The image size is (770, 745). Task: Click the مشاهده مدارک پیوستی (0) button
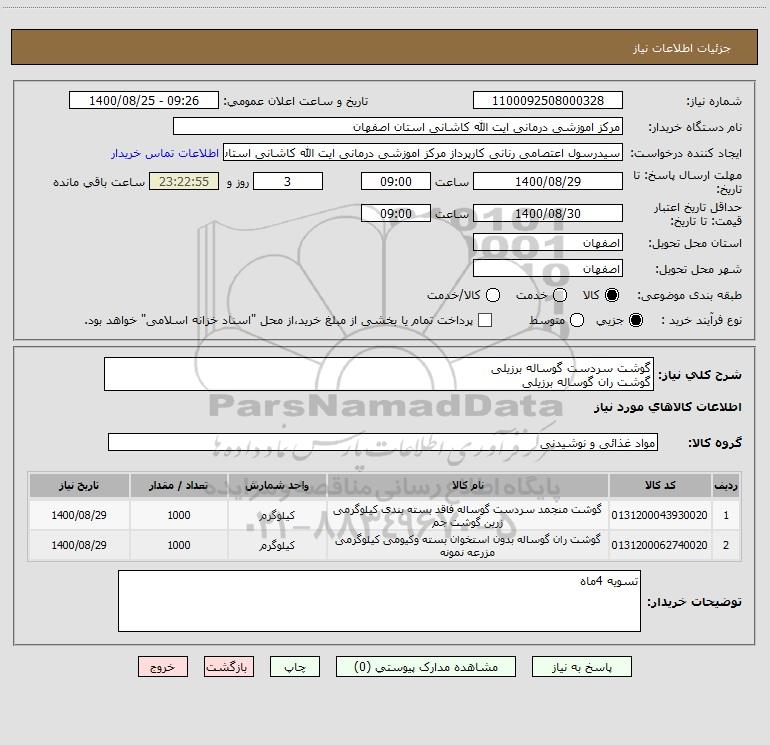(426, 667)
